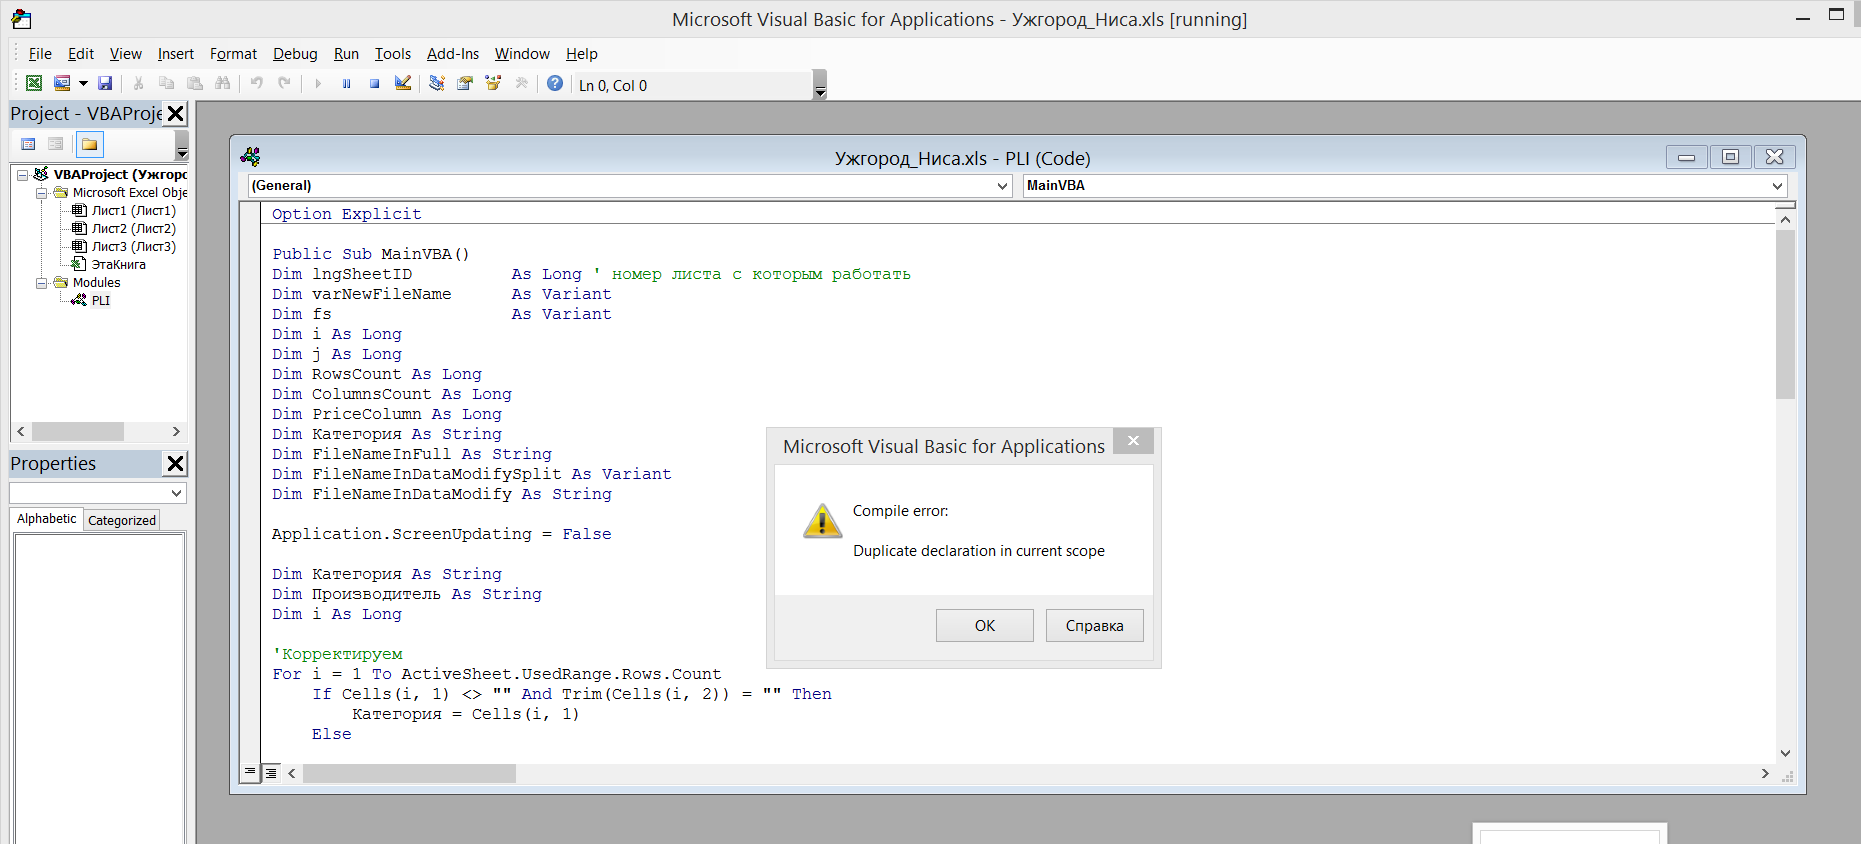1861x844 pixels.
Task: Save the workbook with the Save icon
Action: [x=105, y=84]
